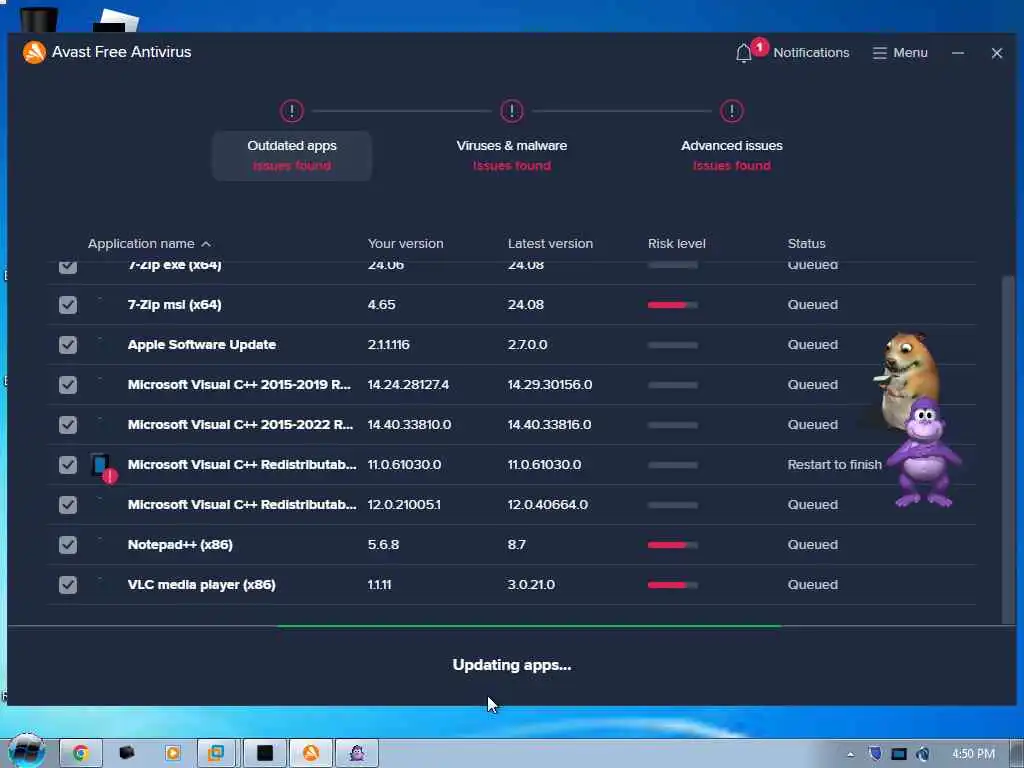Open the media player taskbar icon
Viewport: 1024px width, 768px height.
172,753
